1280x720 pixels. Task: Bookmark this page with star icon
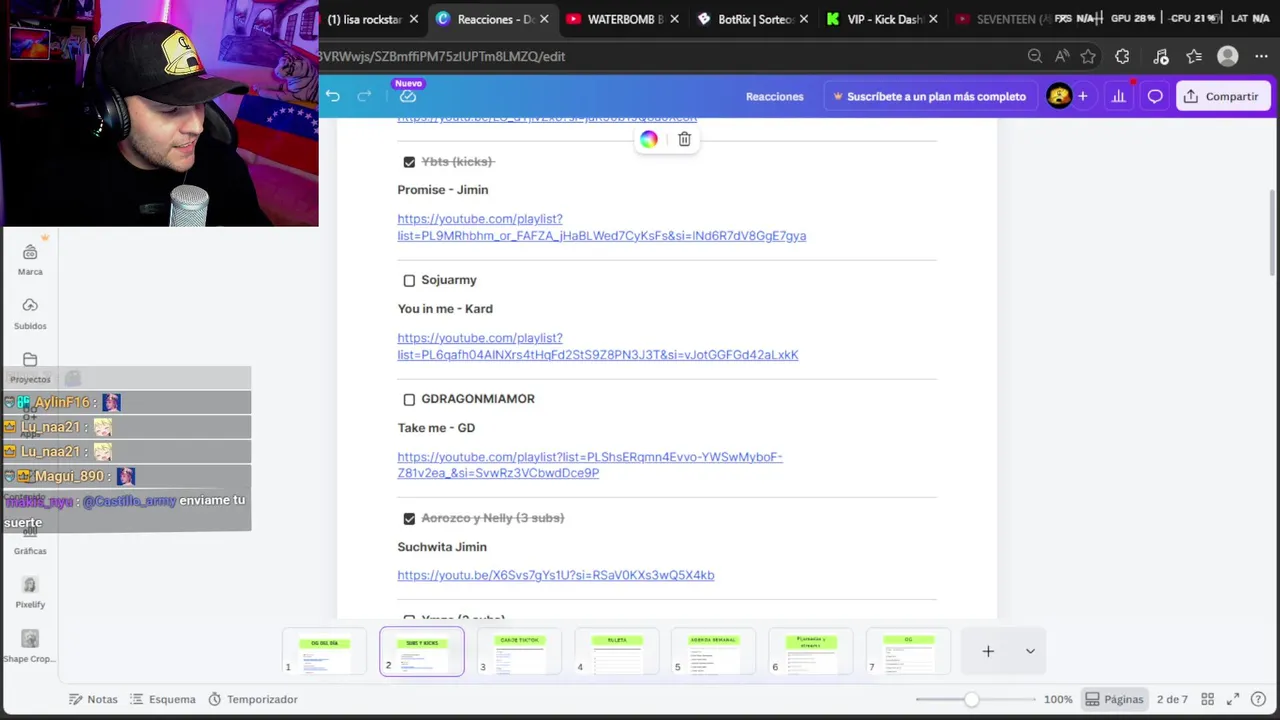click(1088, 56)
